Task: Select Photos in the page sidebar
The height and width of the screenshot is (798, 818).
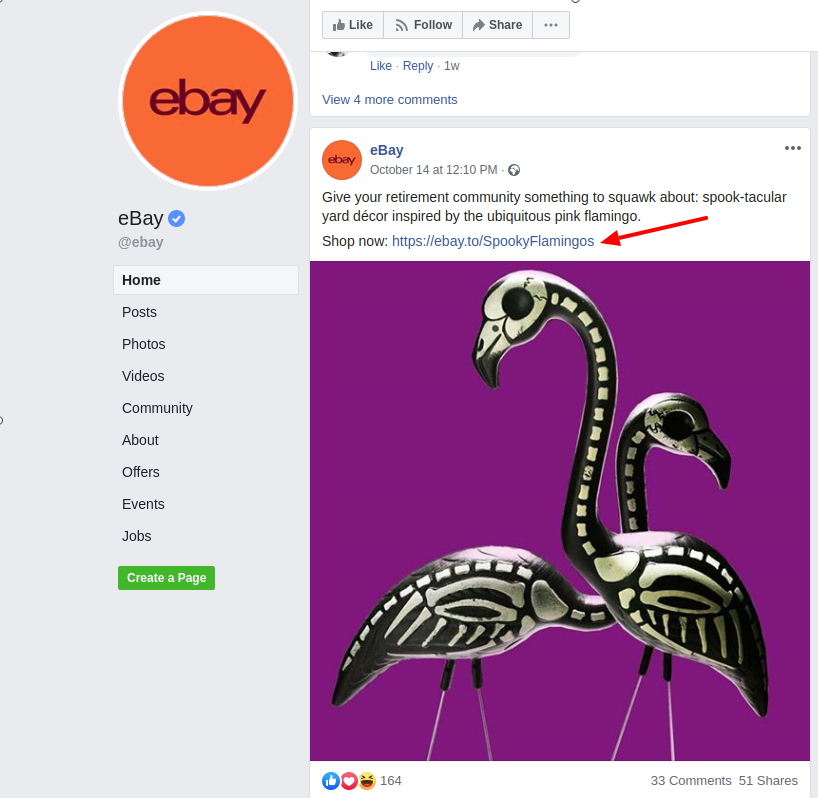Action: (x=143, y=344)
